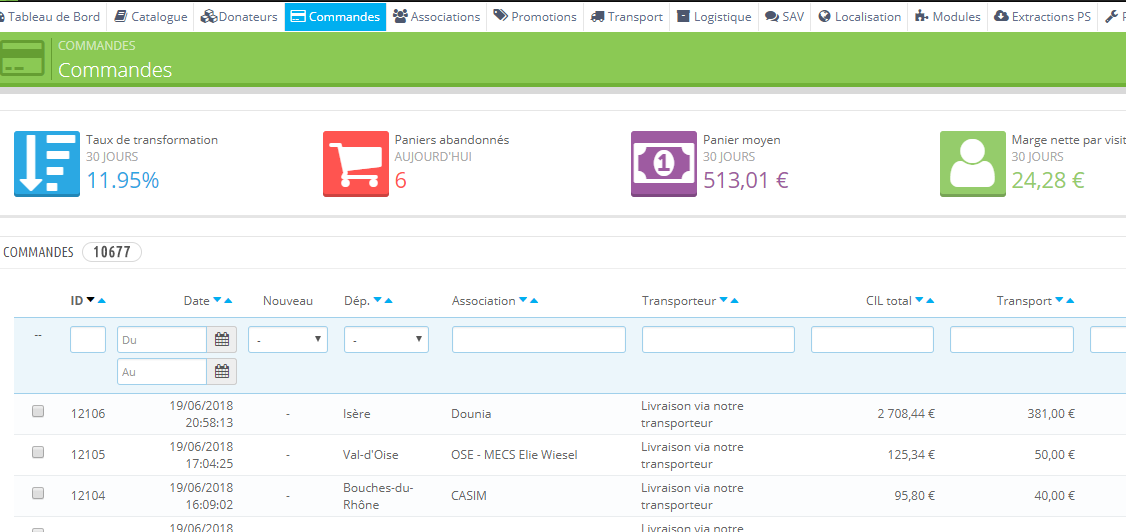This screenshot has width=1126, height=532.
Task: Select checkbox for order 12106
Action: coord(38,411)
